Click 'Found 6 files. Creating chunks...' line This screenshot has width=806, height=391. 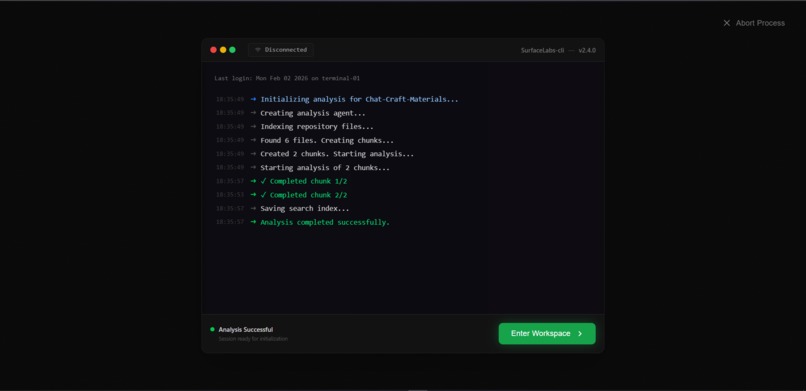(x=327, y=140)
